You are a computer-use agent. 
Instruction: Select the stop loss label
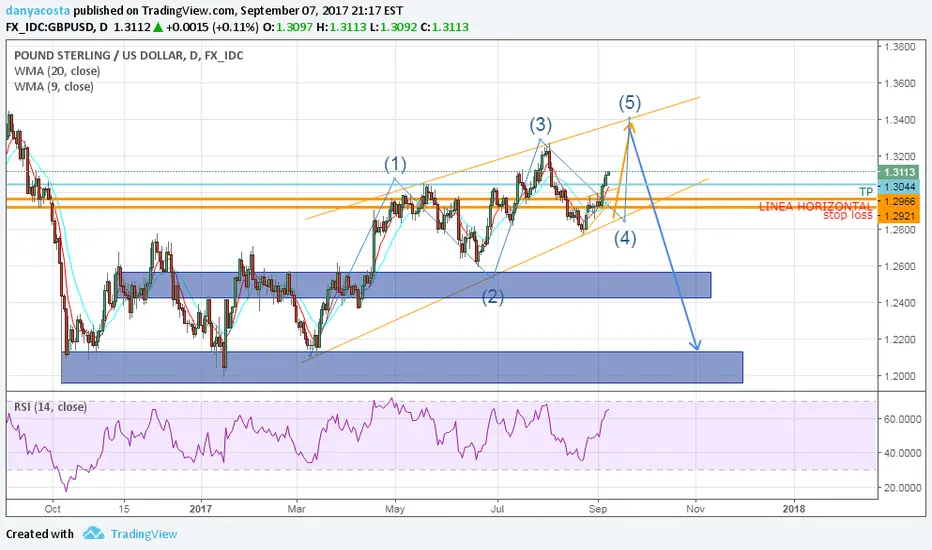coord(848,215)
